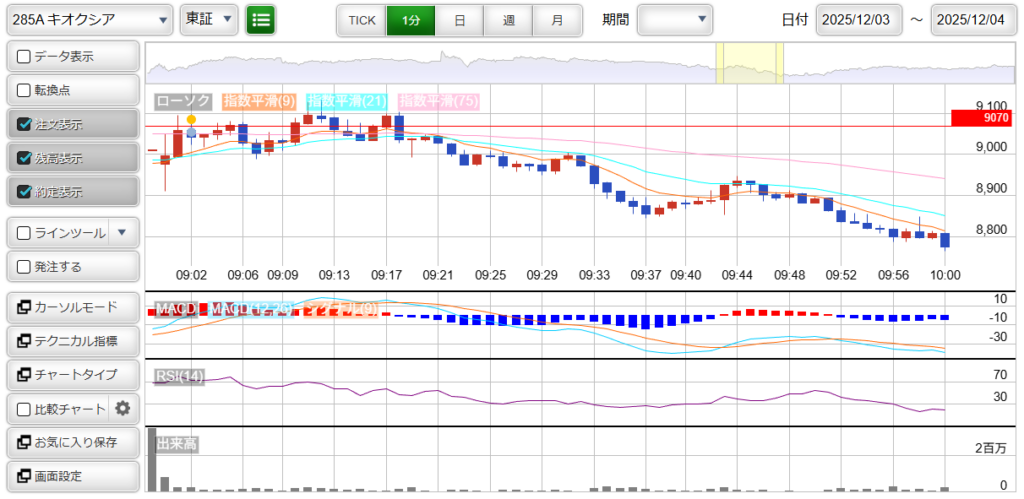Select the 週 weekly timeframe tab

click(x=508, y=19)
